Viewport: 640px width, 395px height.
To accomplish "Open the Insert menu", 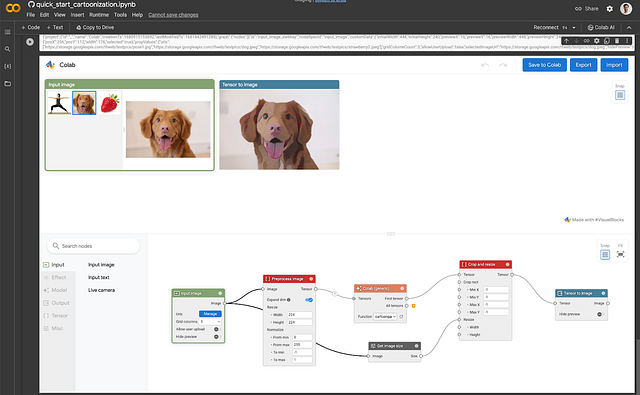I will pyautogui.click(x=77, y=15).
